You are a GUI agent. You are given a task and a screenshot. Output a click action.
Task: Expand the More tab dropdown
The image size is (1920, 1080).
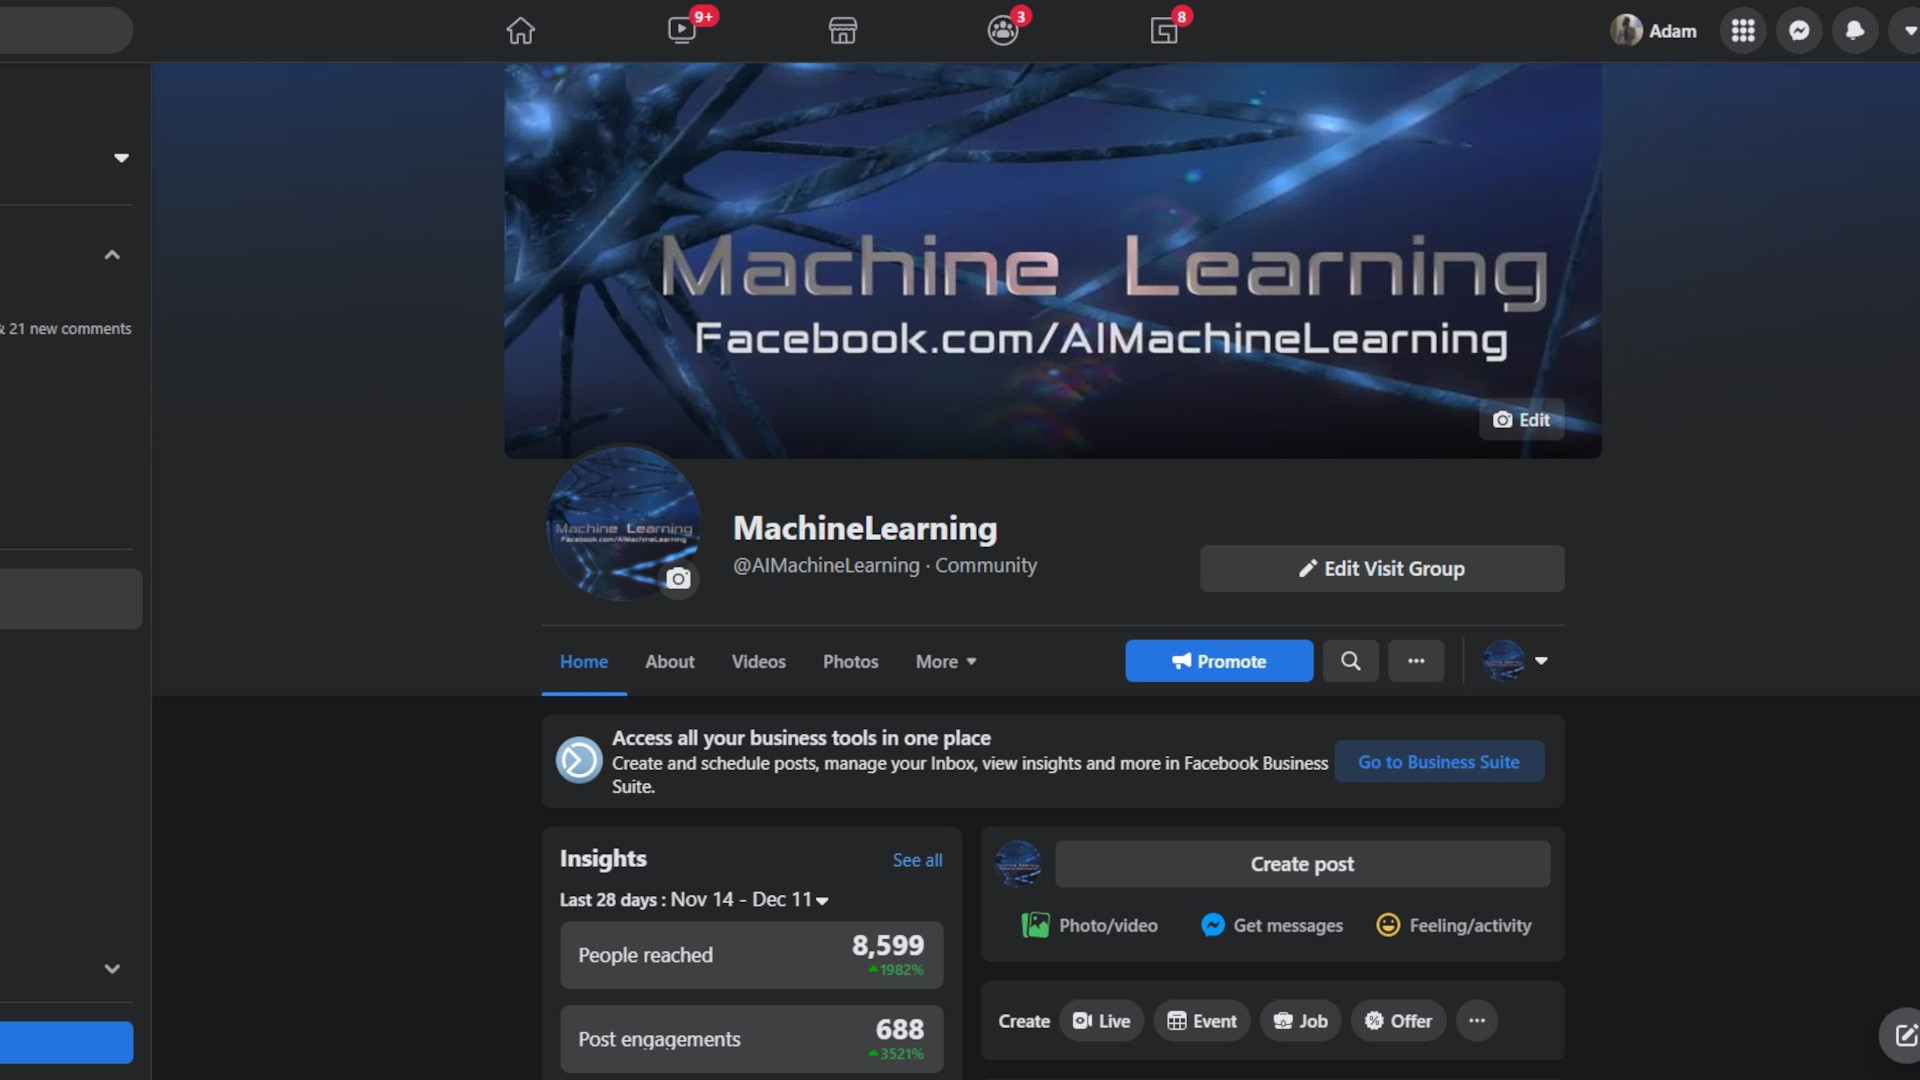point(946,661)
